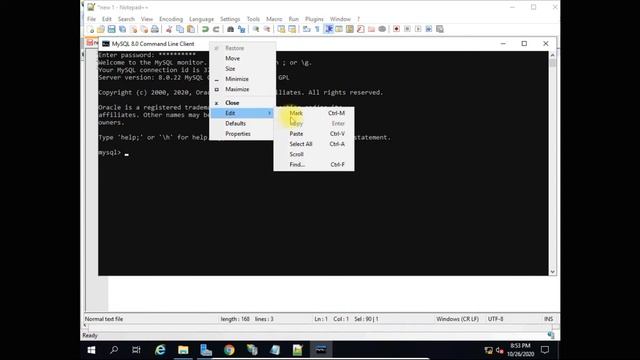The width and height of the screenshot is (640, 360).
Task: Click the red Record Macro icon
Action: pos(396,29)
